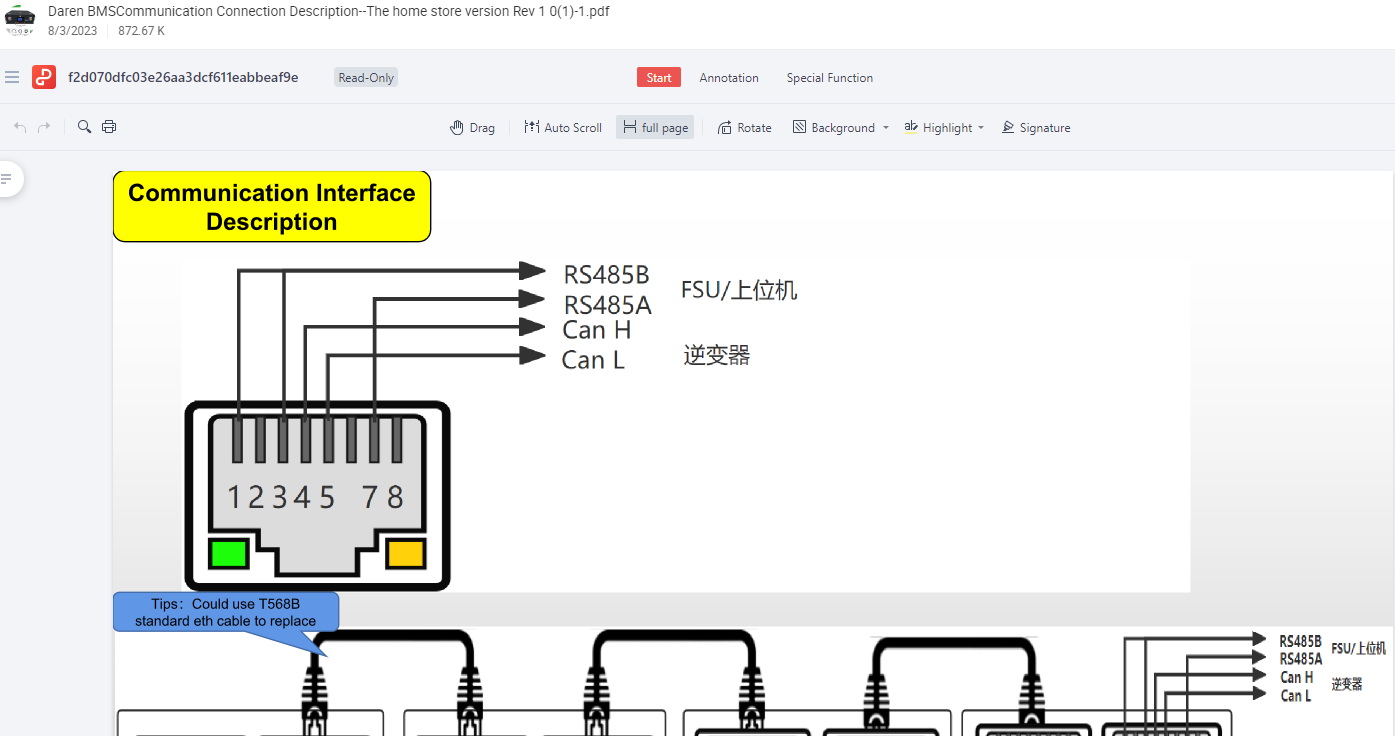Select the Drag hand tool
This screenshot has height=736, width=1395.
coord(473,128)
